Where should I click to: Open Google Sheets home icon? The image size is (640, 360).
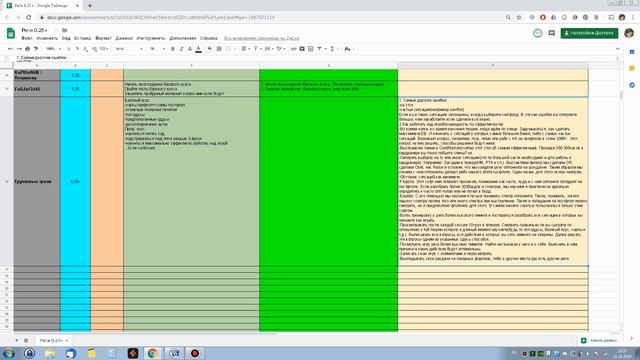pos(11,33)
